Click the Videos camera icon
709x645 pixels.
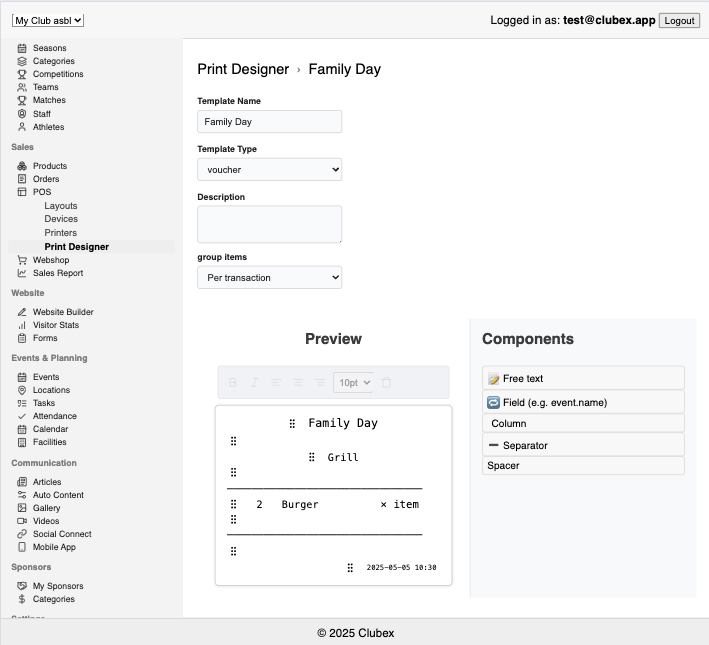(x=22, y=521)
